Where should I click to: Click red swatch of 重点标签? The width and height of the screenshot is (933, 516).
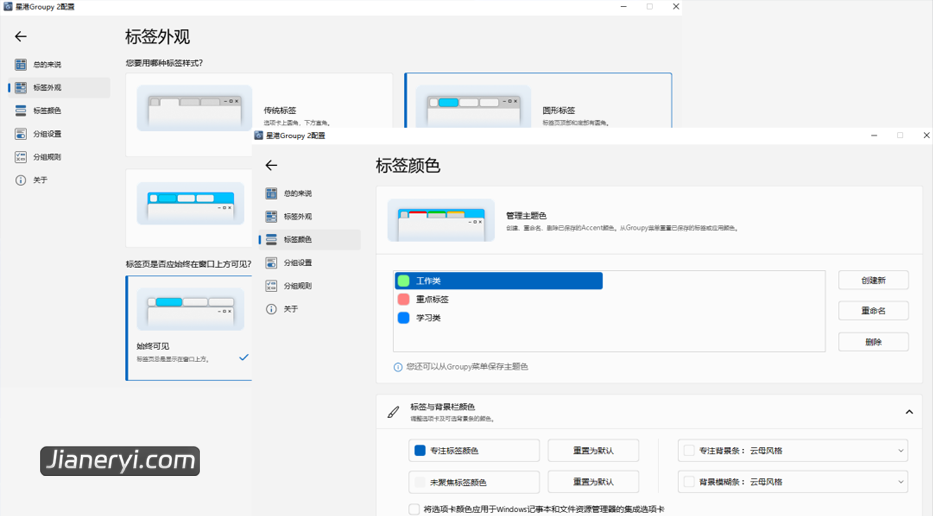coord(403,299)
